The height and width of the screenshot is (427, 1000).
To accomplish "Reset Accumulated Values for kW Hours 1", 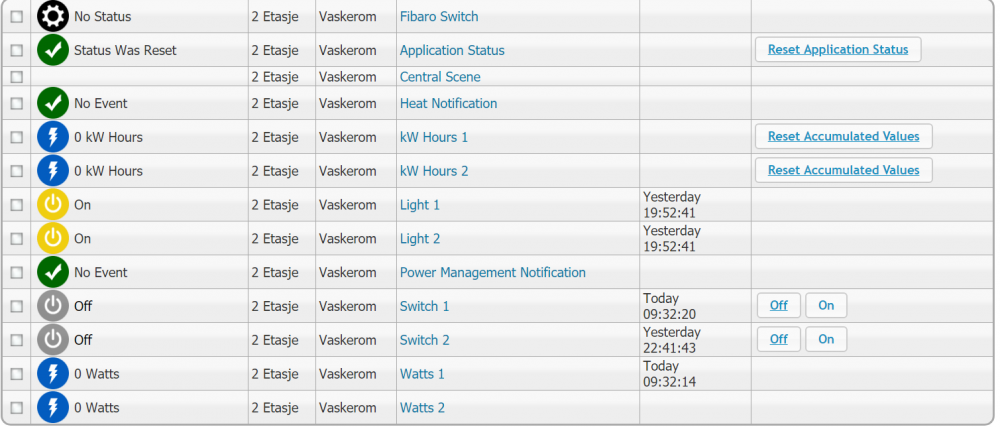I will (x=843, y=136).
